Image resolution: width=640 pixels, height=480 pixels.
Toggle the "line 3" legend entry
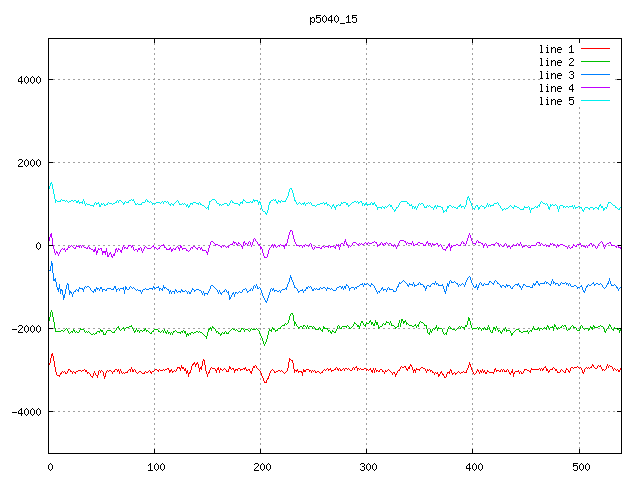coord(556,75)
